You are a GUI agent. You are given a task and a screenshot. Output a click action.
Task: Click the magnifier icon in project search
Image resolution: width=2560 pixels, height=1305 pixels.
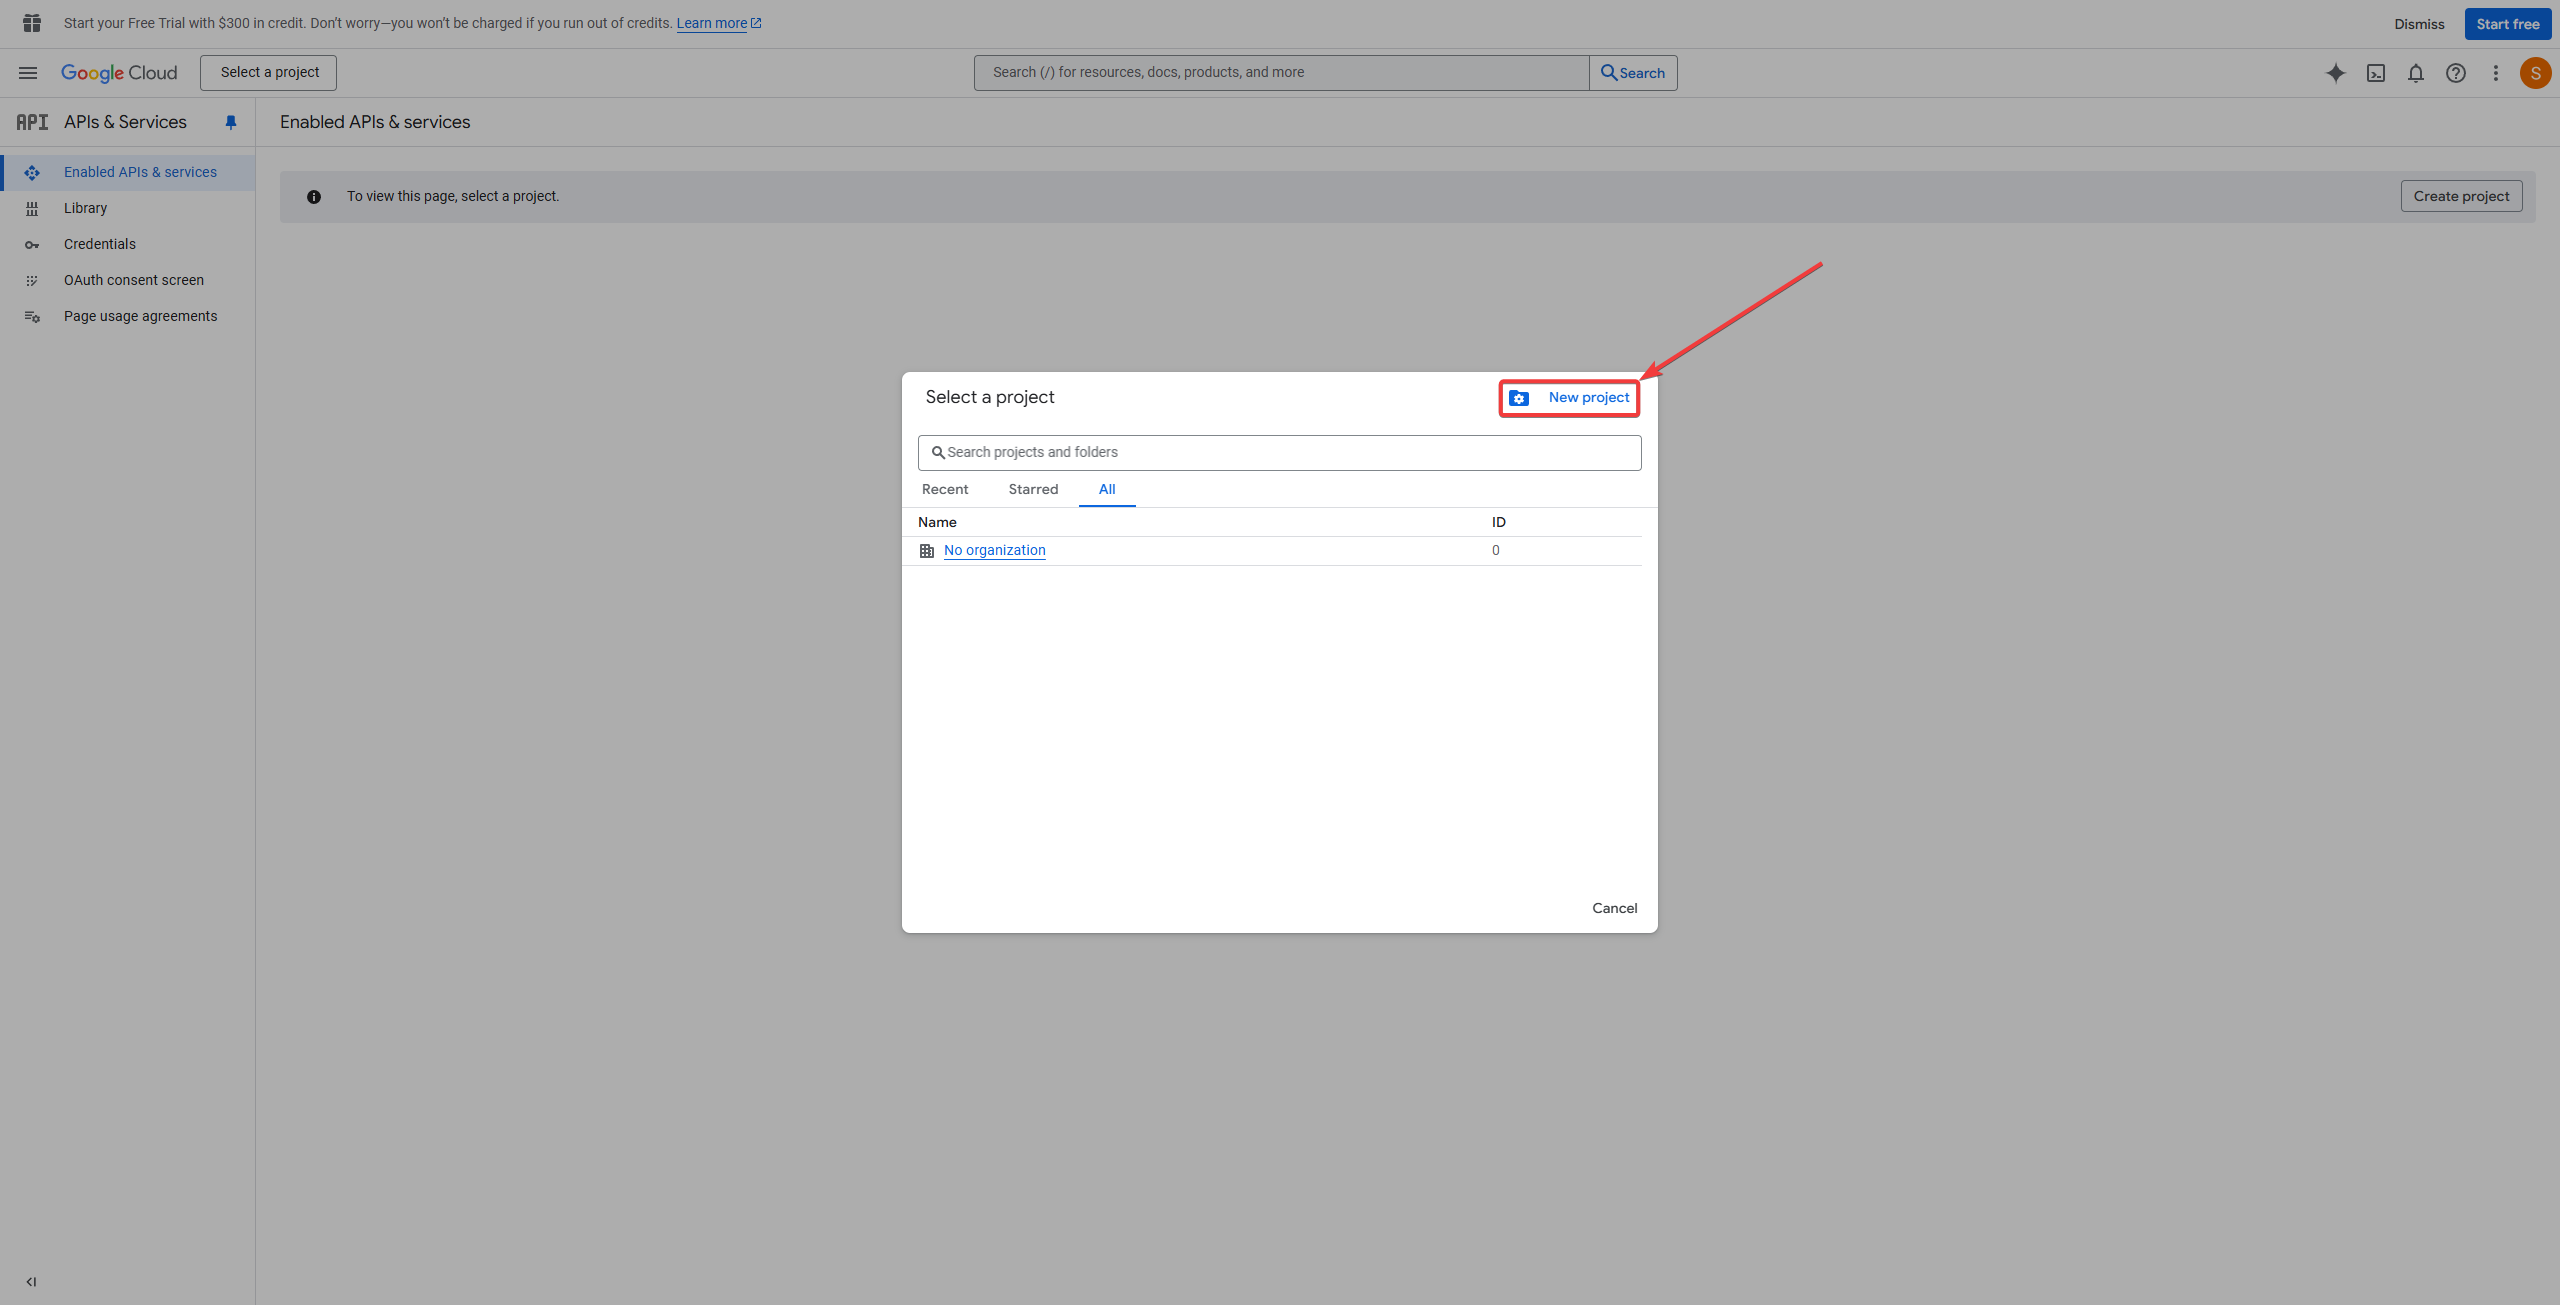(938, 453)
